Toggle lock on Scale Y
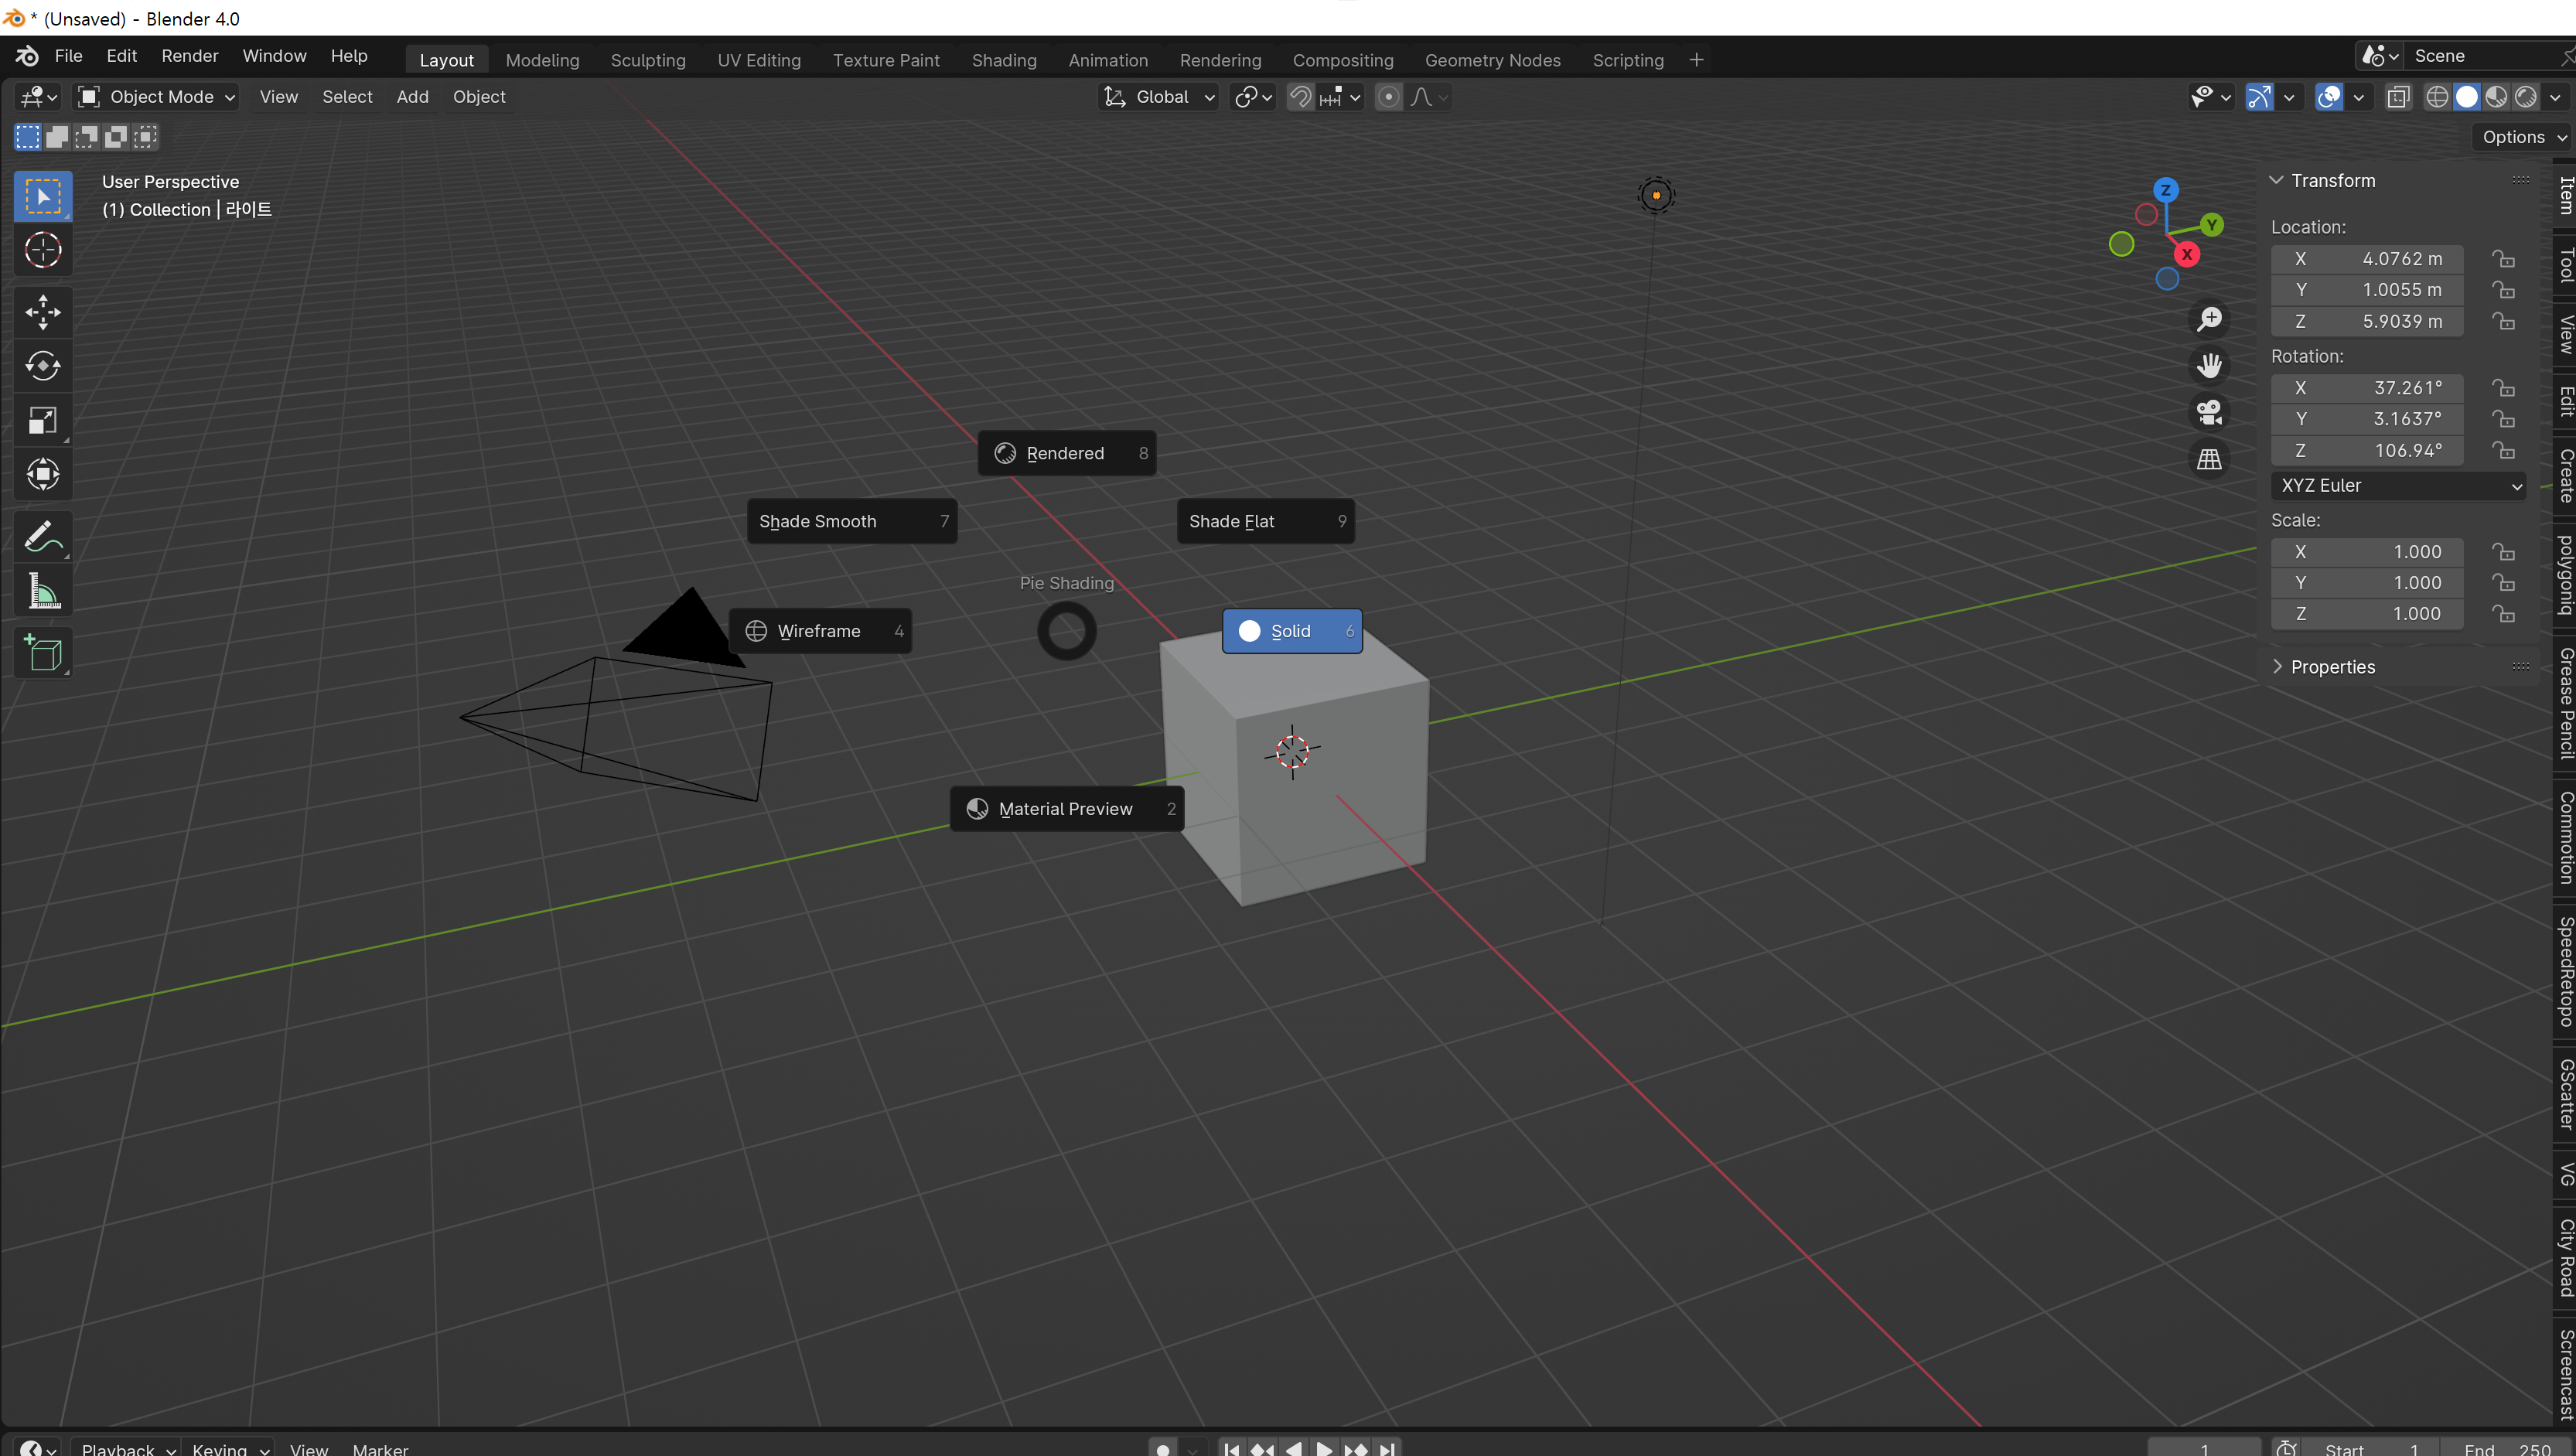Viewport: 2576px width, 1456px height. click(2503, 583)
